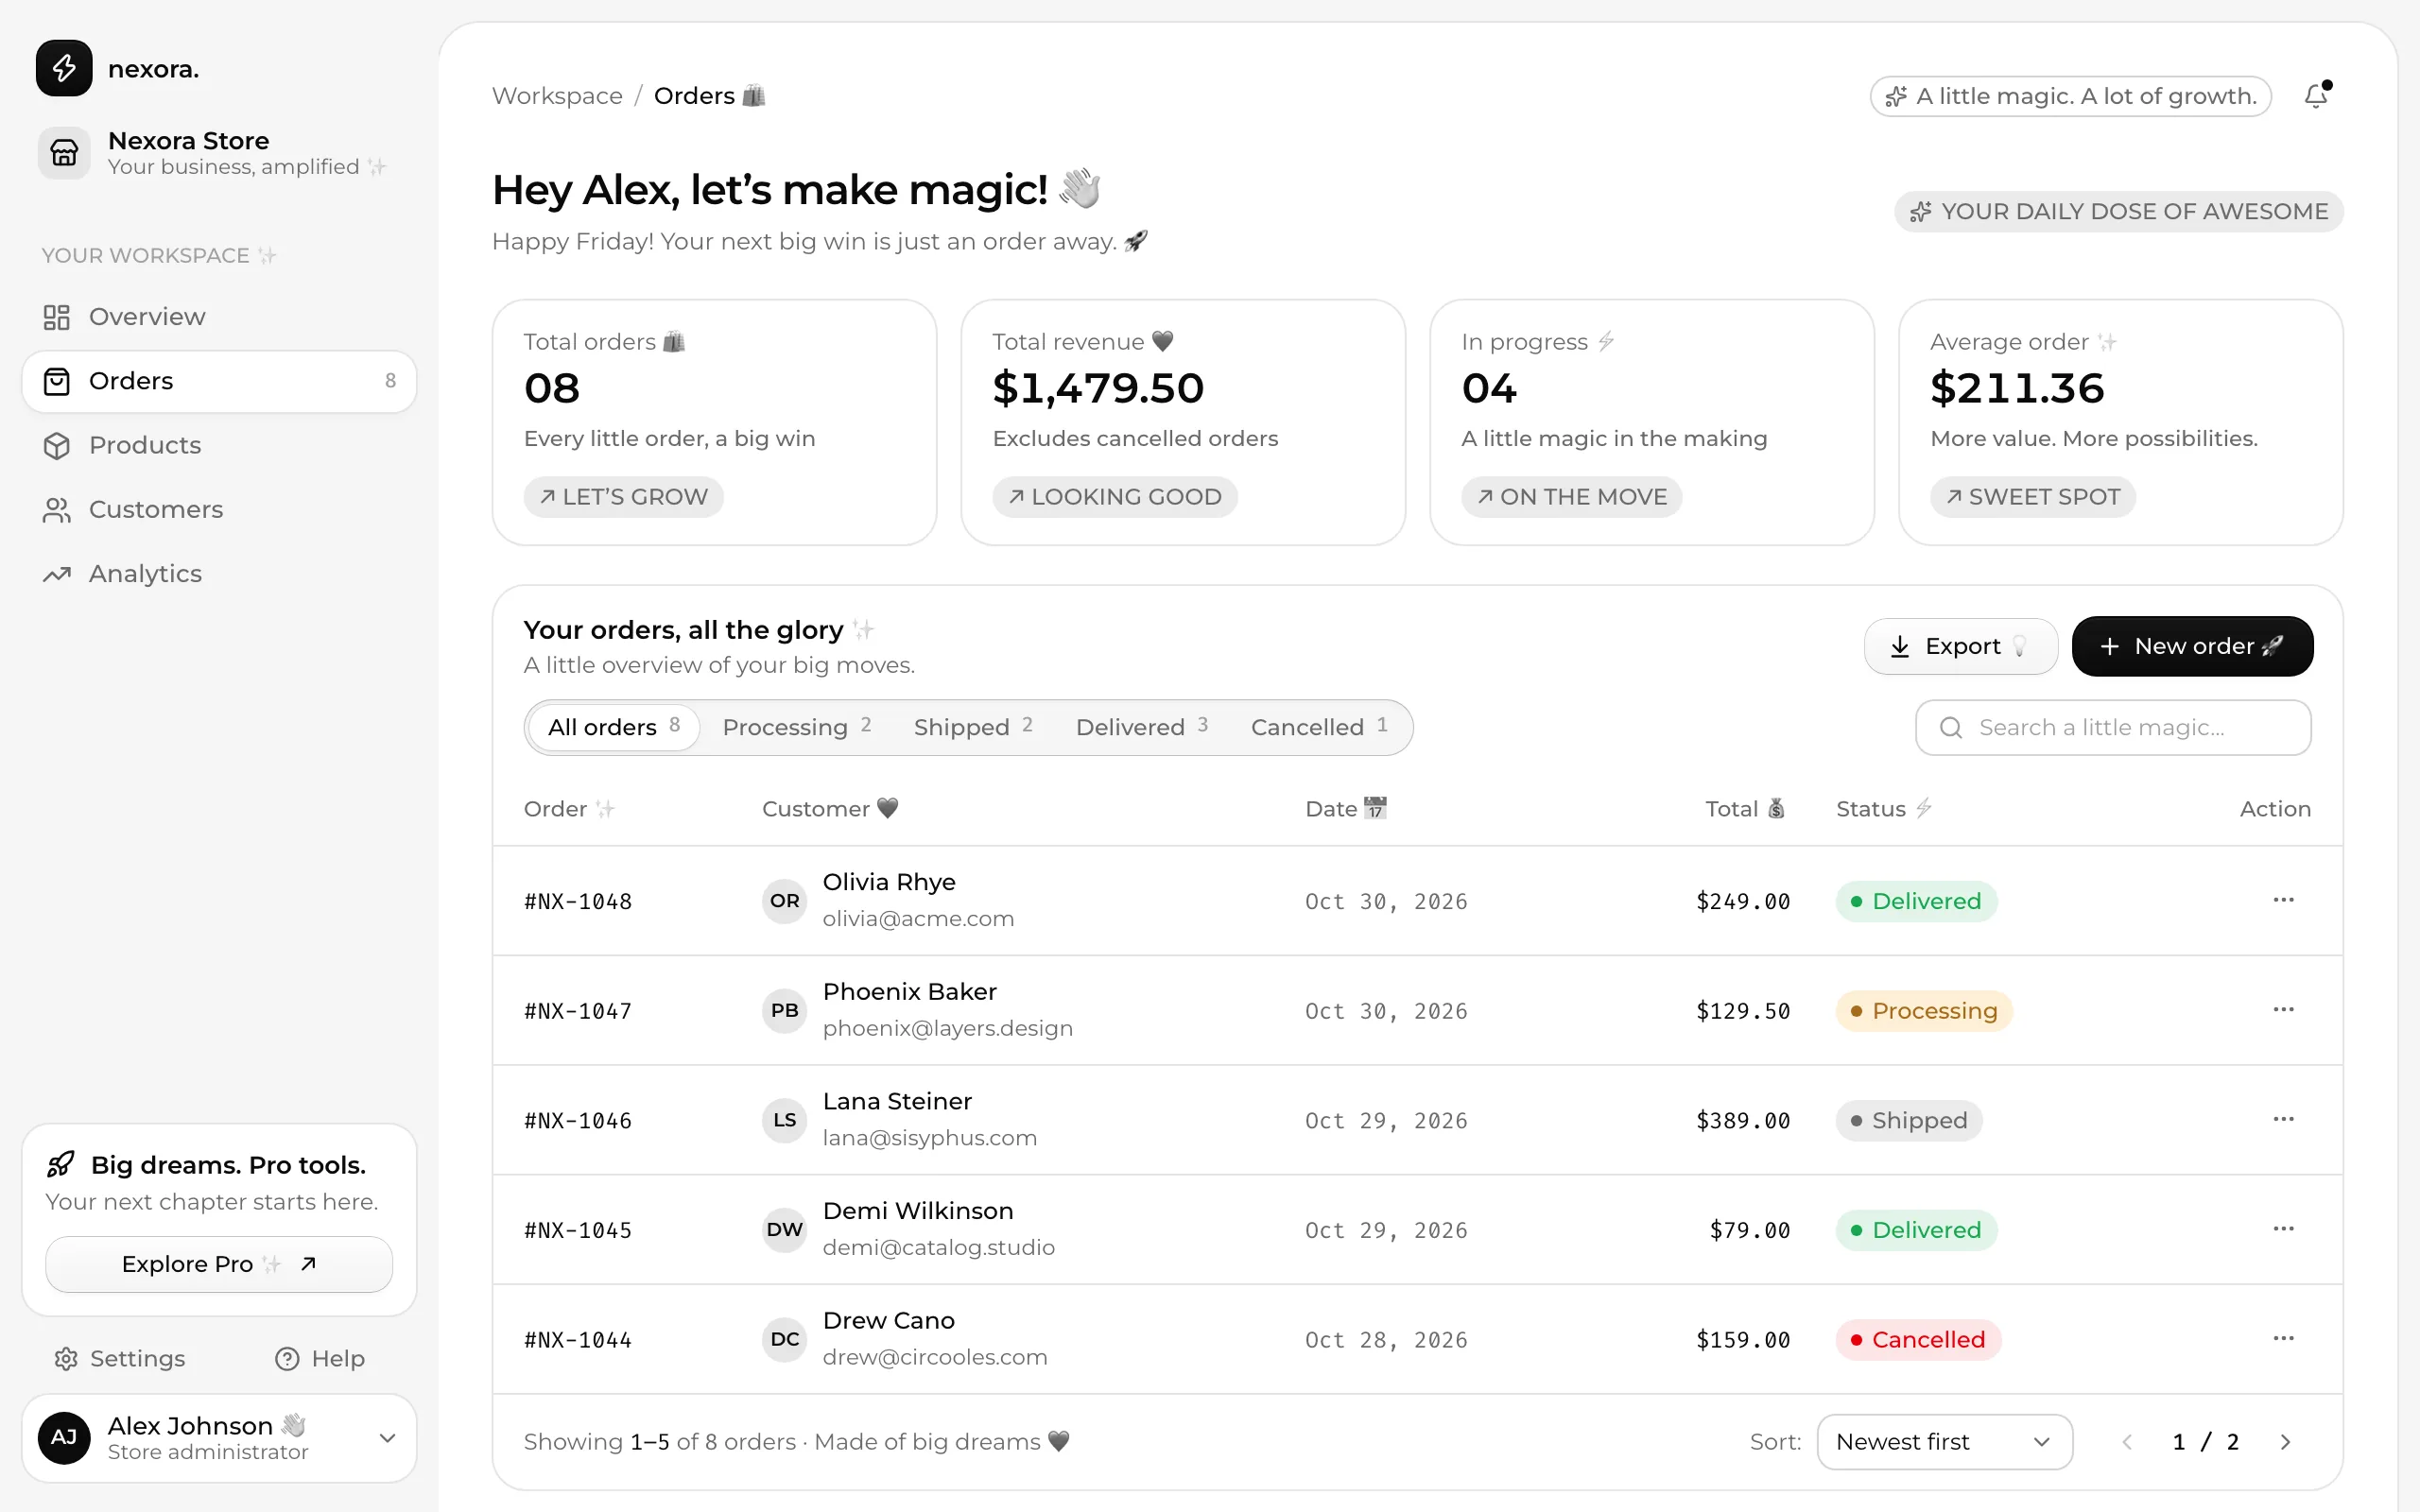Switch to the Cancelled orders tab

(x=1319, y=727)
